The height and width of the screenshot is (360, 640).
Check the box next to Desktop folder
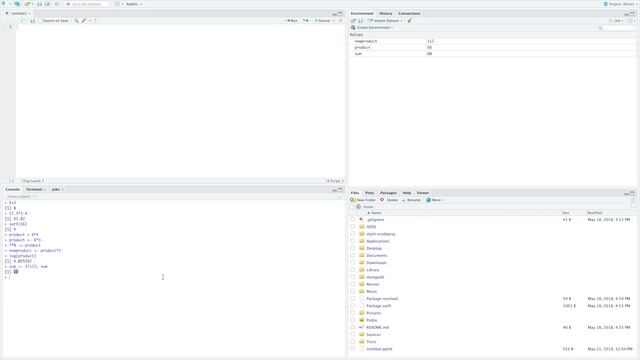pyautogui.click(x=353, y=248)
